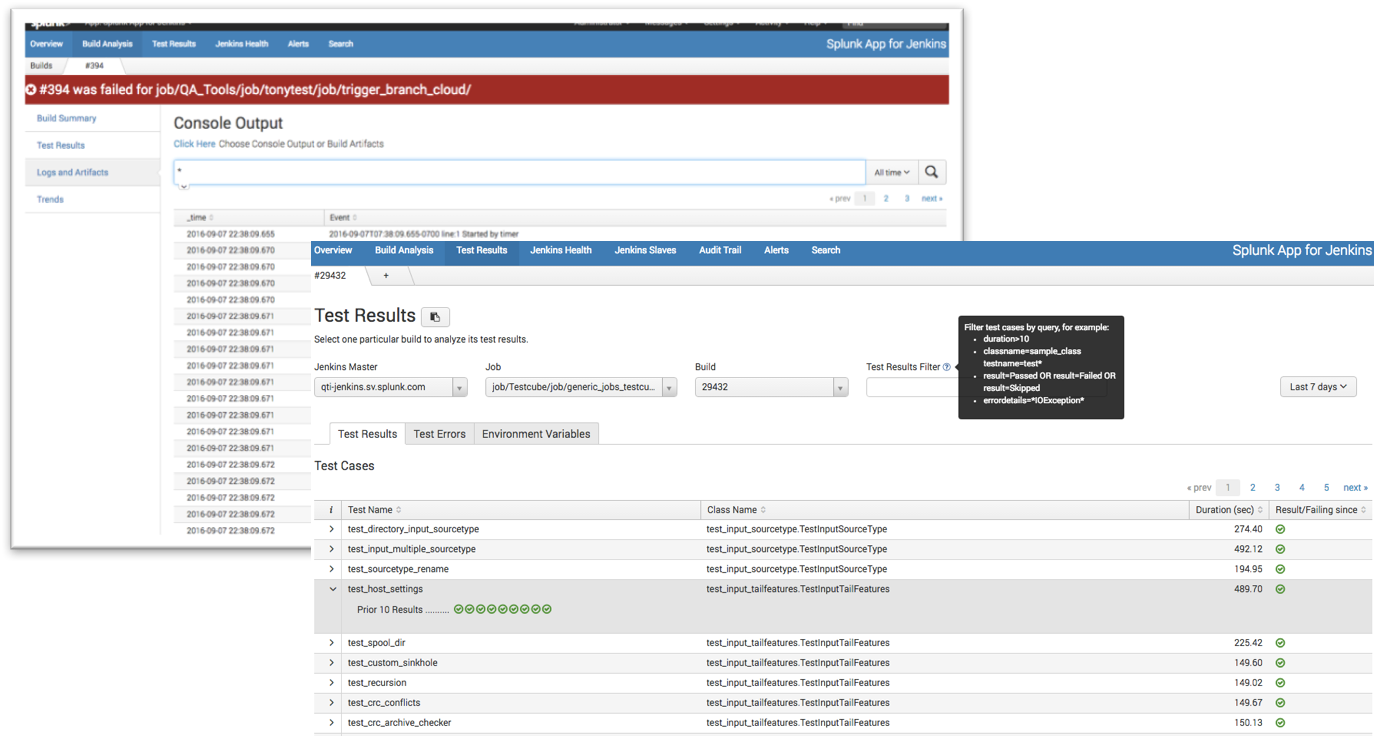The height and width of the screenshot is (736, 1374).
Task: Click next » in Test Cases pagination
Action: tap(1355, 488)
